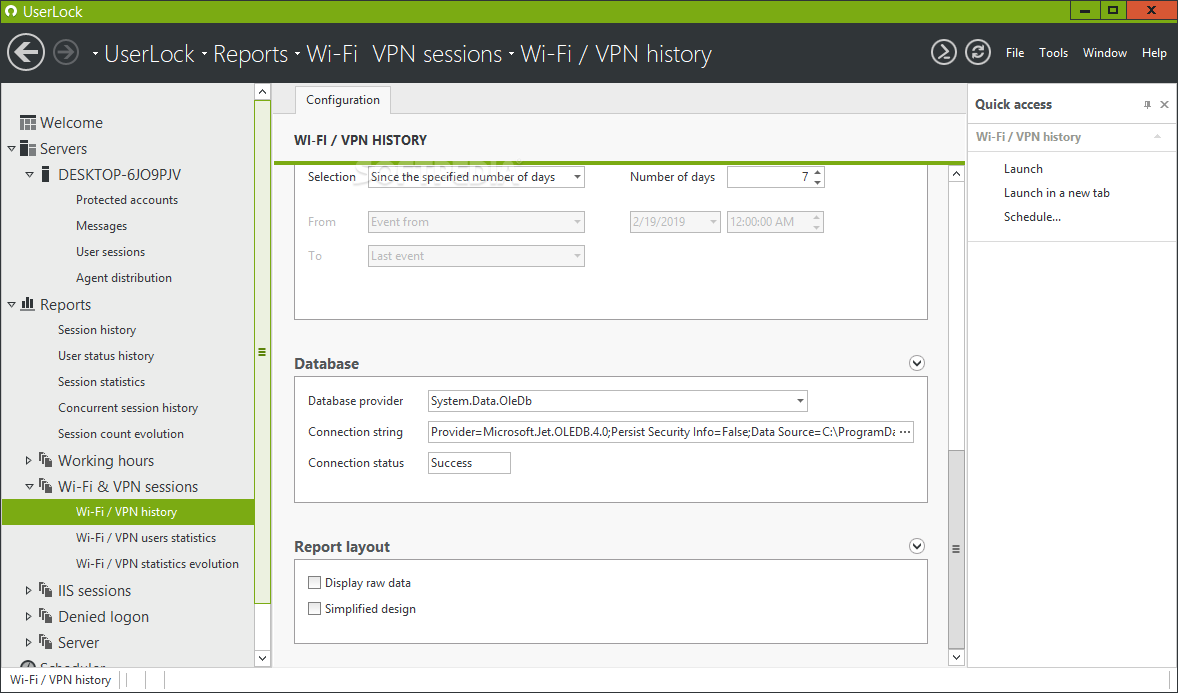Open Concurrent session history report
Viewport: 1178px width, 693px height.
tap(128, 407)
